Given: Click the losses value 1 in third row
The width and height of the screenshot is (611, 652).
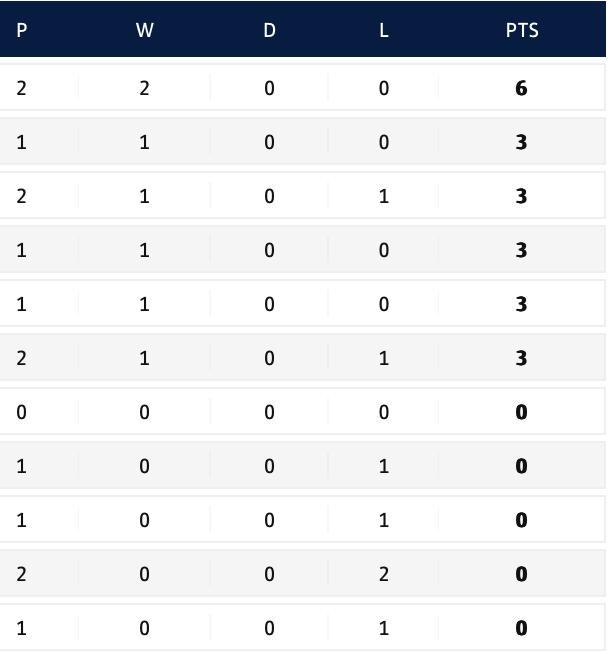Looking at the screenshot, I should coord(383,196).
